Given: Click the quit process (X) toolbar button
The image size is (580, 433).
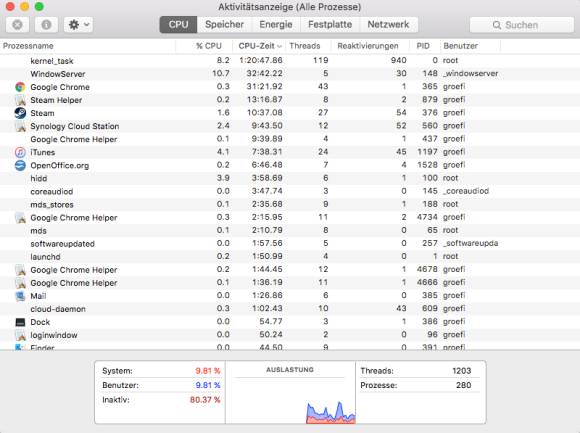Looking at the screenshot, I should click(x=17, y=25).
